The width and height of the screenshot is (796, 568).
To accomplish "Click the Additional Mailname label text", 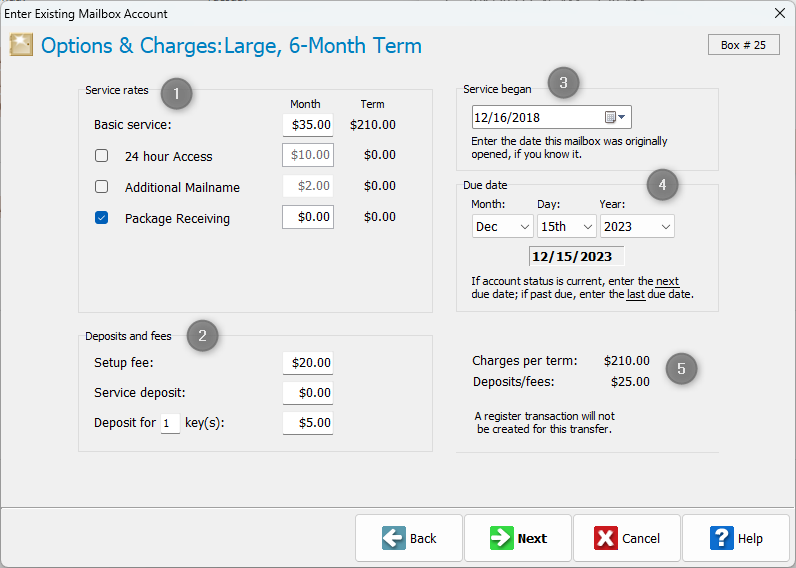I will coord(182,187).
